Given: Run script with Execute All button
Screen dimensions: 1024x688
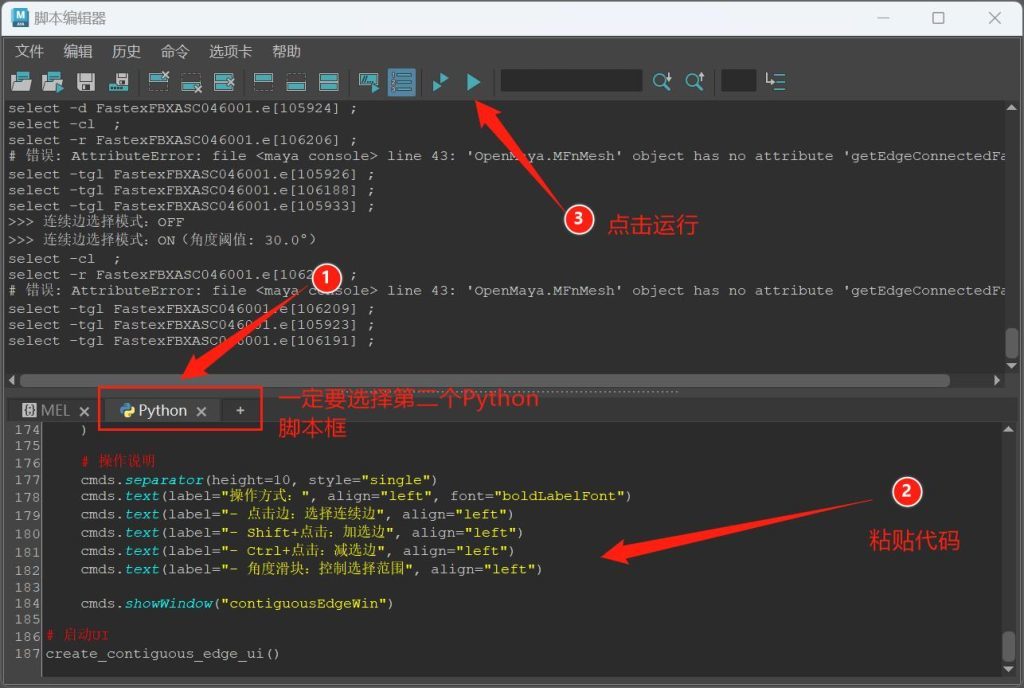Looking at the screenshot, I should pos(473,82).
